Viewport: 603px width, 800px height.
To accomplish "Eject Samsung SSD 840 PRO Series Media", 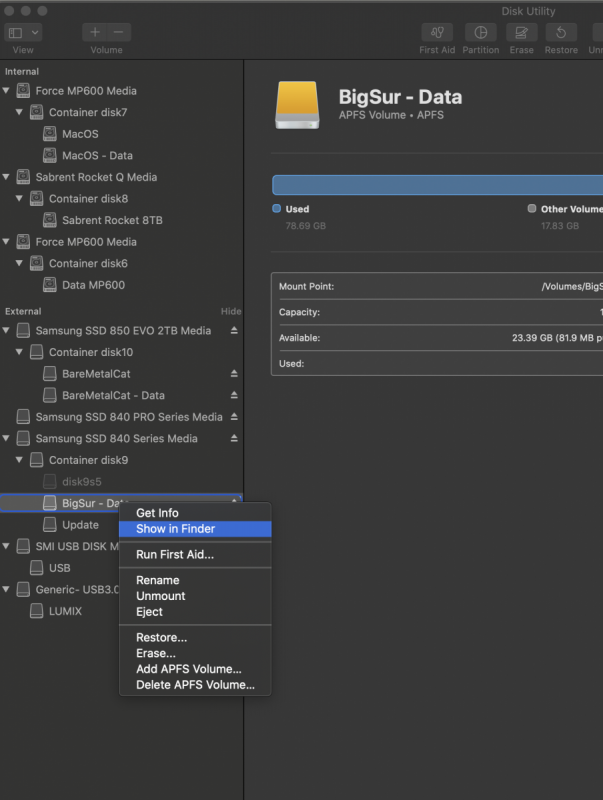I will 234,417.
